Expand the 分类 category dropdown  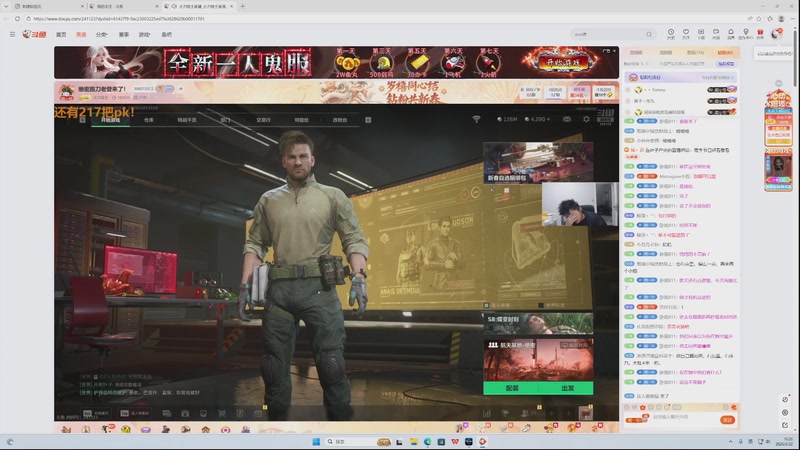tap(102, 35)
